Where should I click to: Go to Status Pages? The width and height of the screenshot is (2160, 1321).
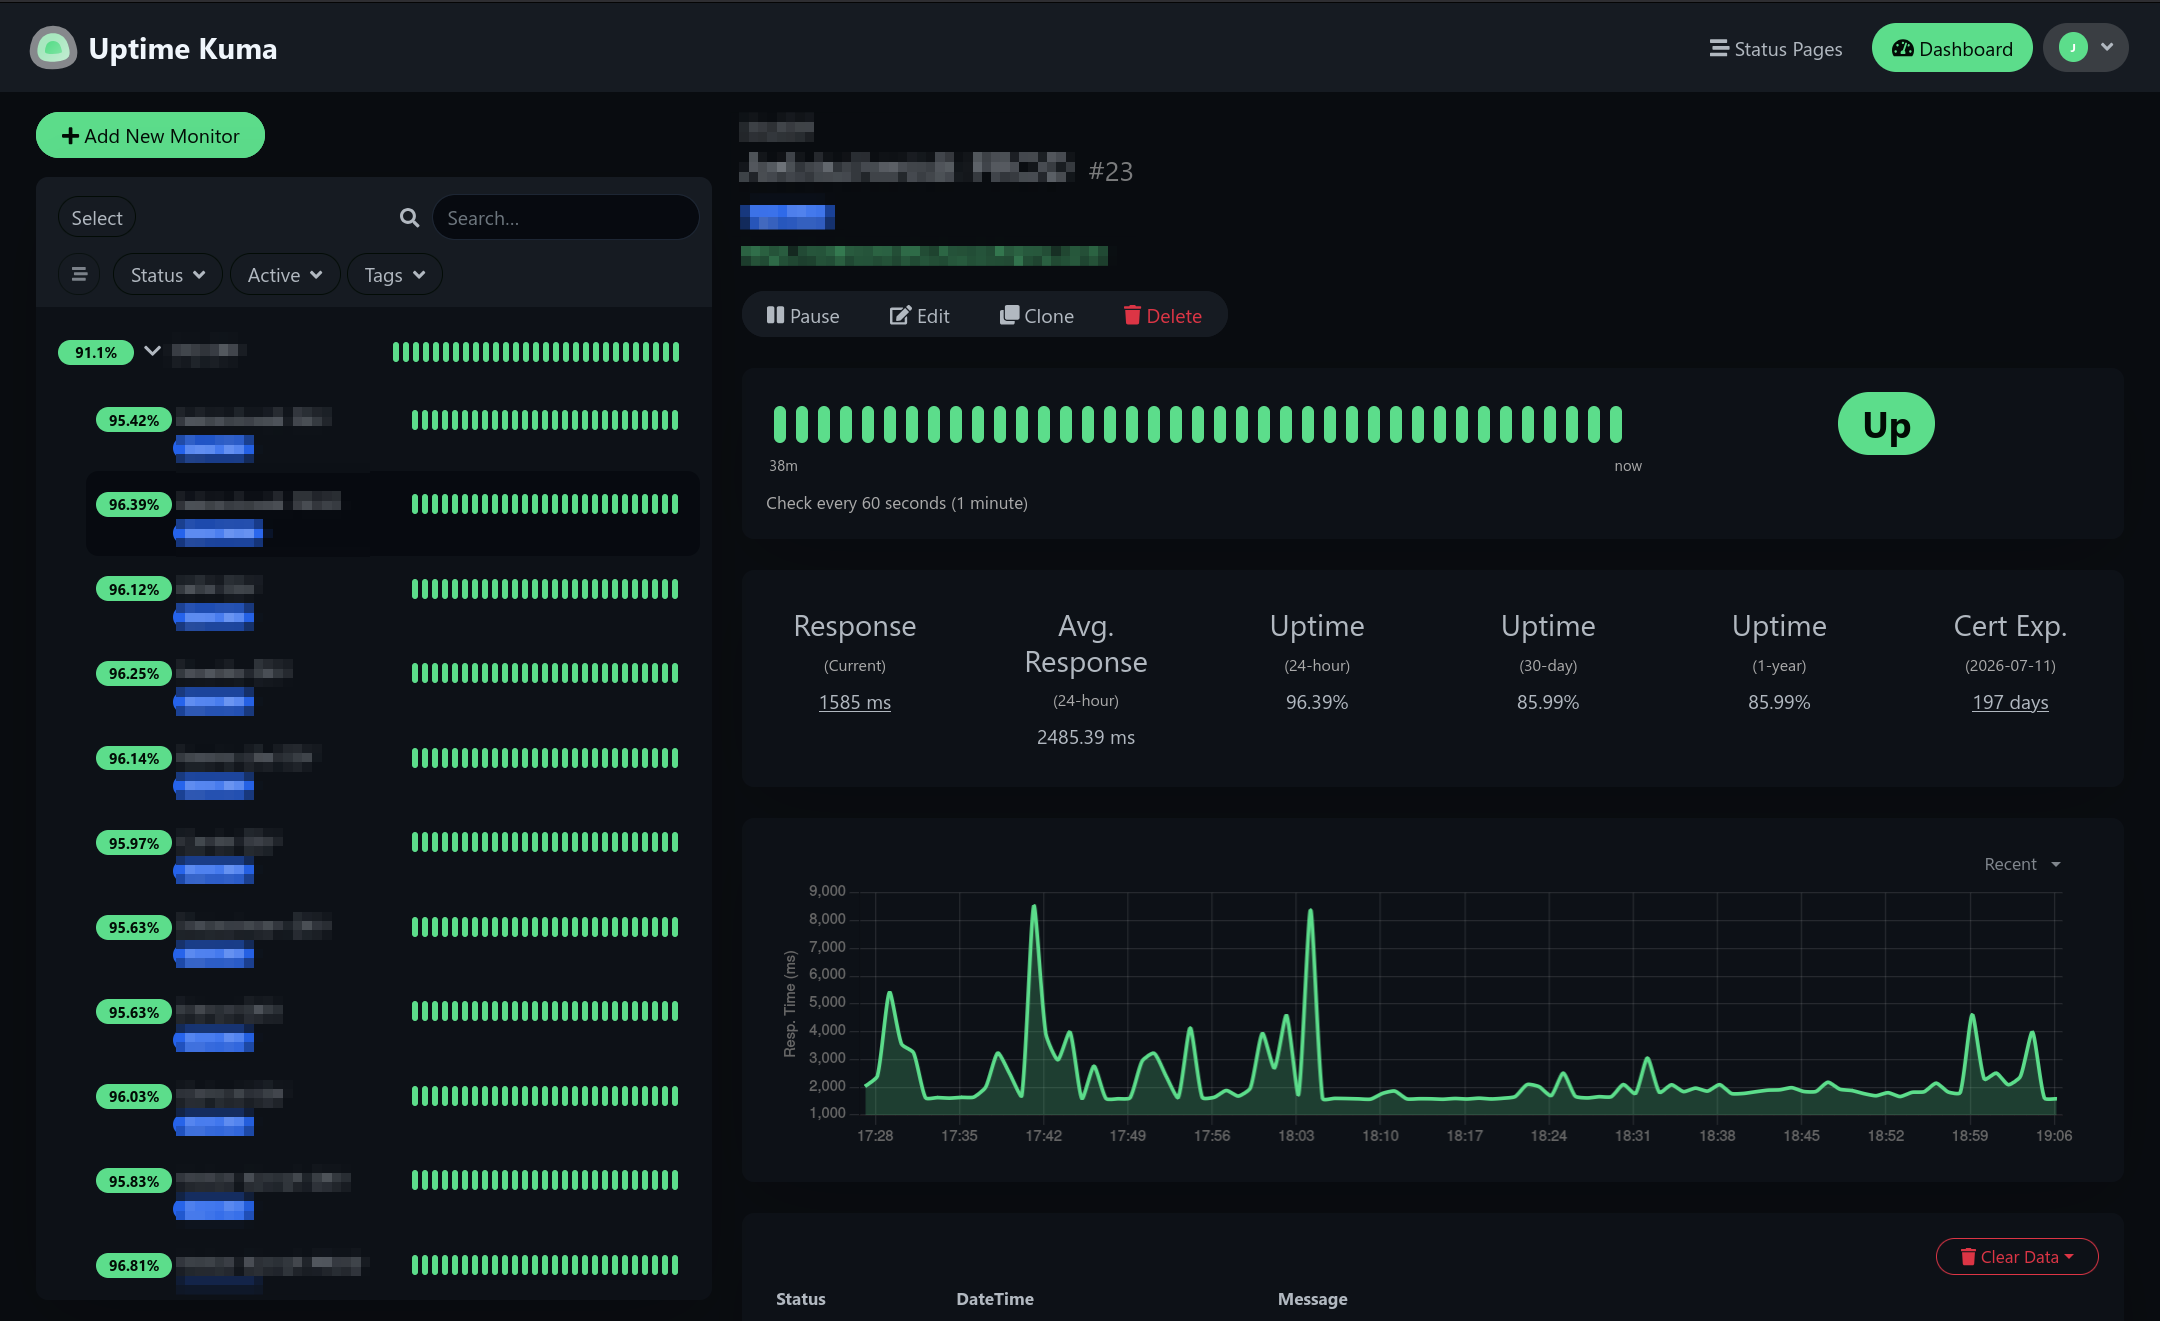click(1776, 48)
